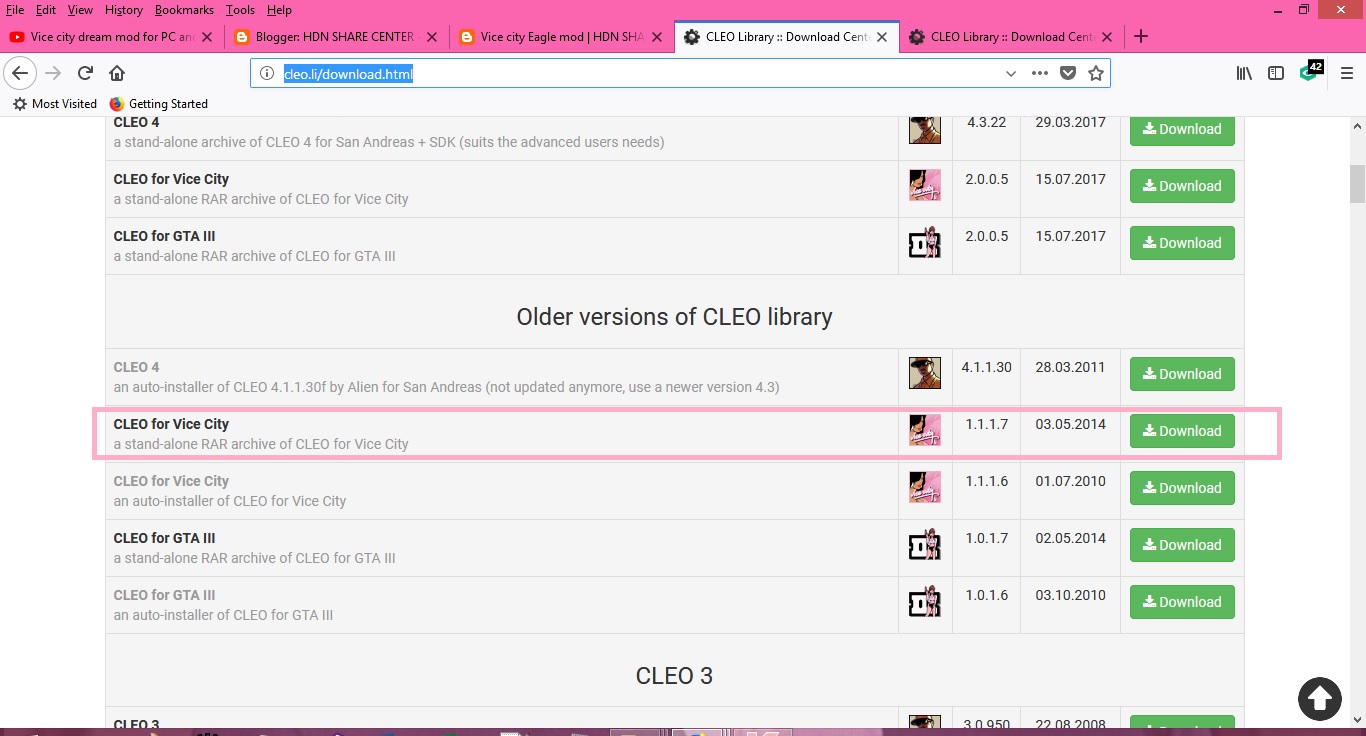Click Vice City icon in version 1.1.1.7 row
Screen dimensions: 1366x736
924,430
